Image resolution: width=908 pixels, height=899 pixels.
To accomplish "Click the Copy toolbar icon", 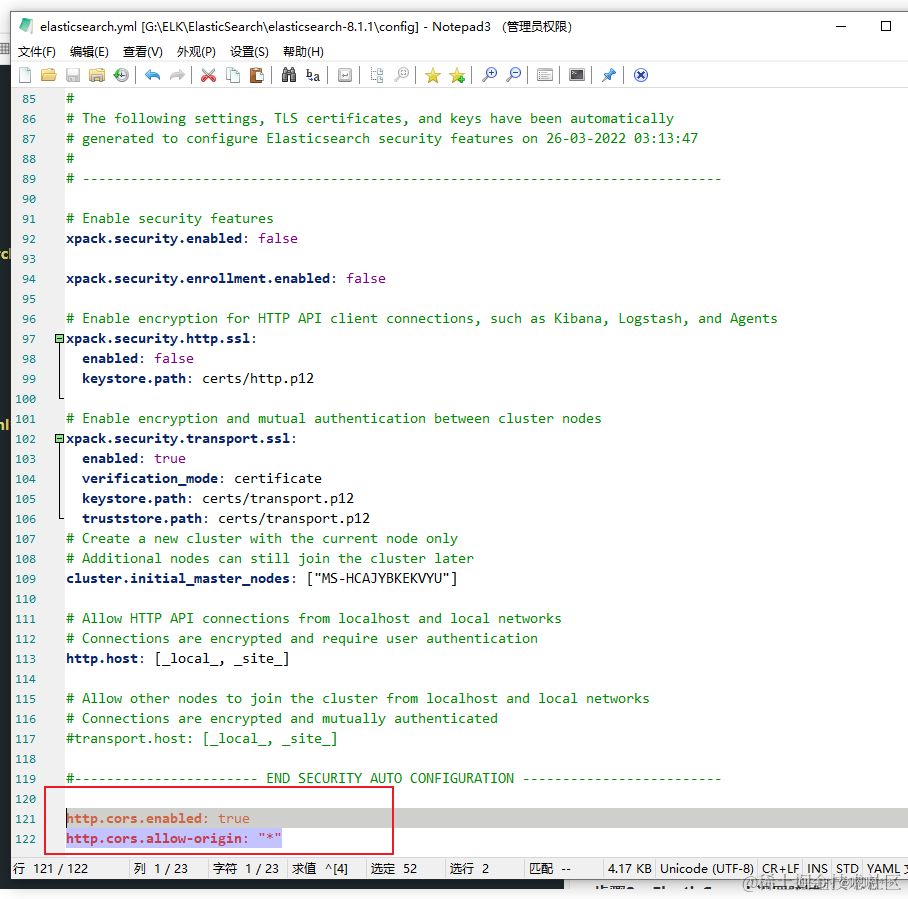I will pyautogui.click(x=233, y=75).
